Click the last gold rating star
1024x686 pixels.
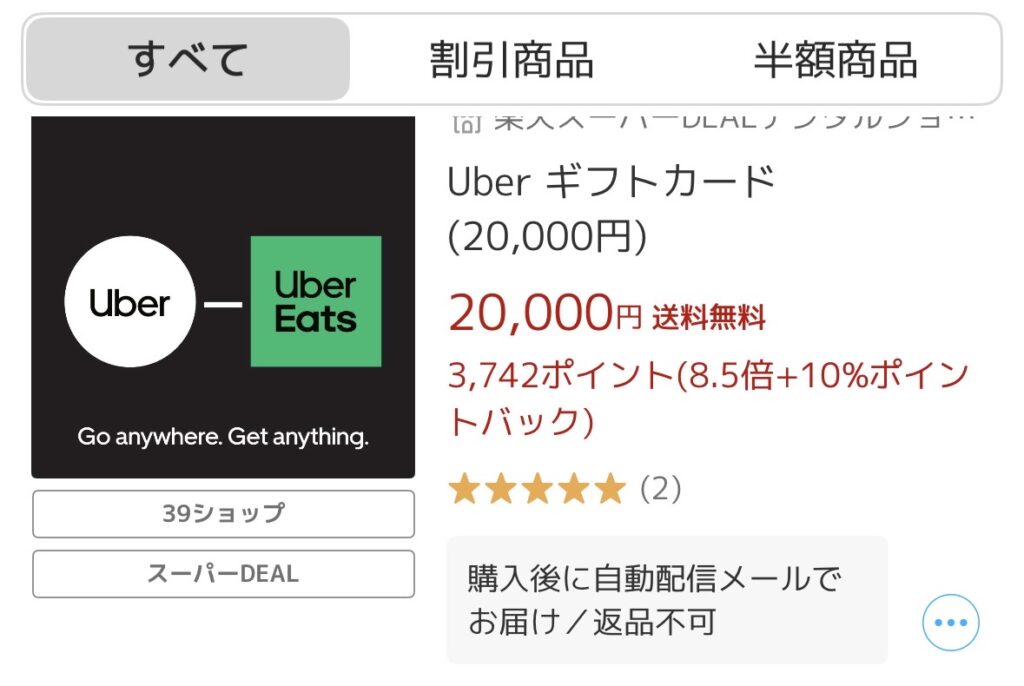609,489
